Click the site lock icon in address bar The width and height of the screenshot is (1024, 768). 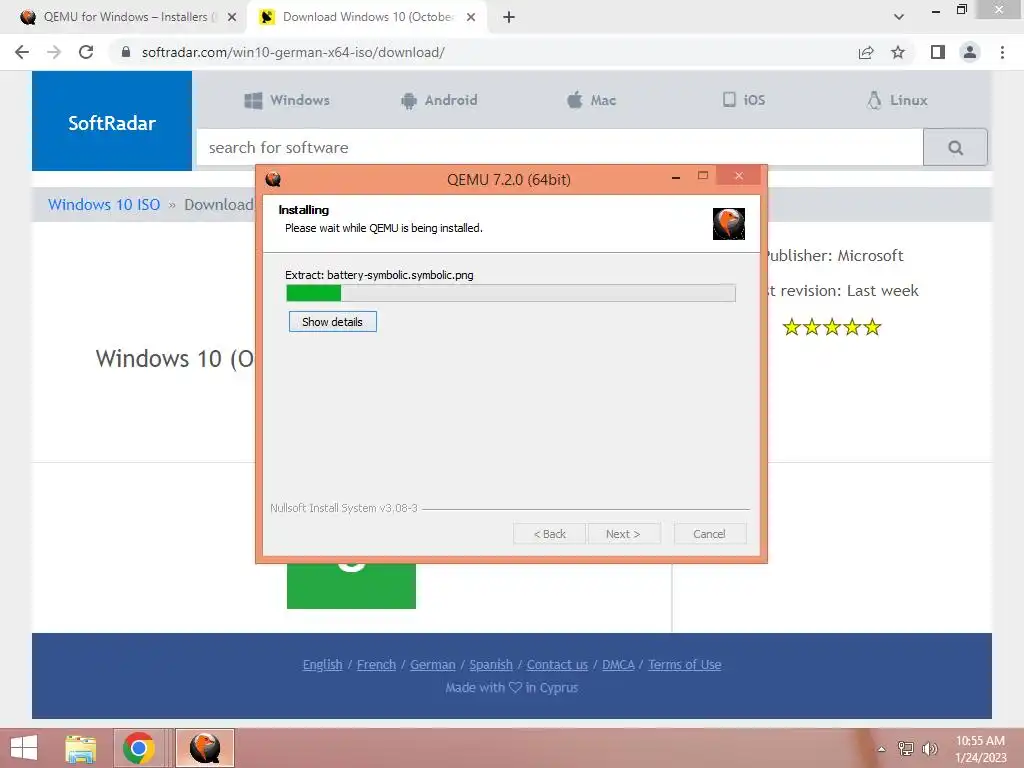coord(126,52)
